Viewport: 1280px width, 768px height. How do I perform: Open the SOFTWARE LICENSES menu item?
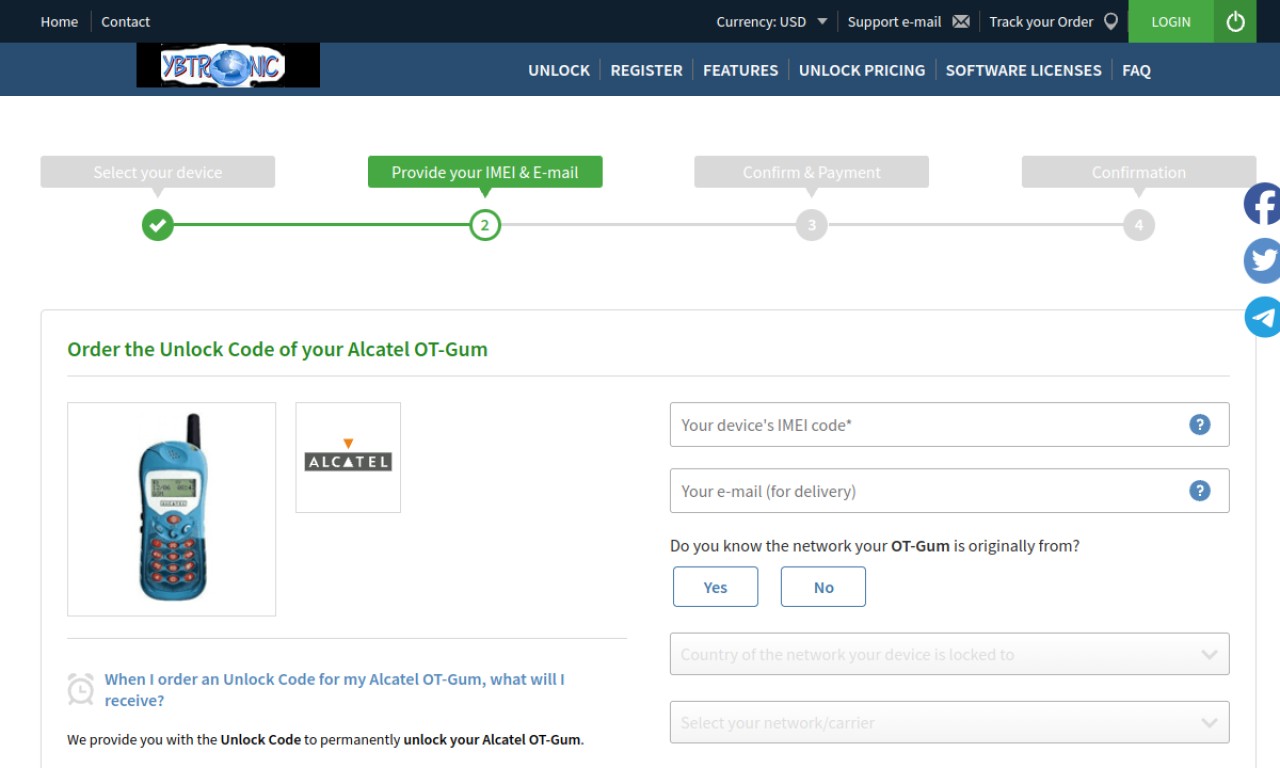[1024, 70]
